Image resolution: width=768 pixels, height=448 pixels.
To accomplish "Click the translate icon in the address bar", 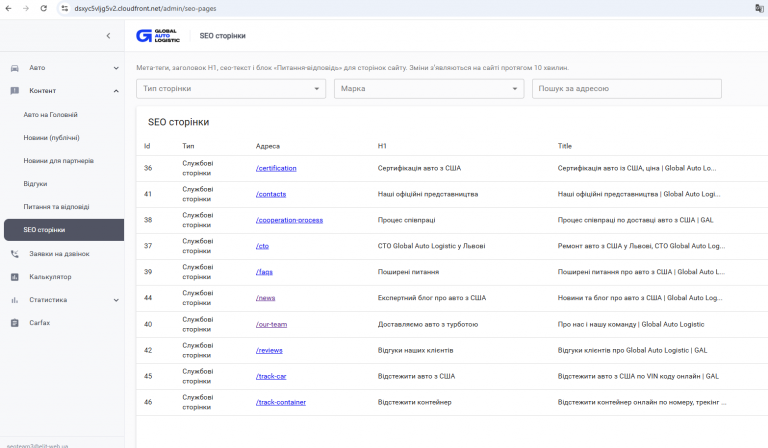I will click(759, 8).
